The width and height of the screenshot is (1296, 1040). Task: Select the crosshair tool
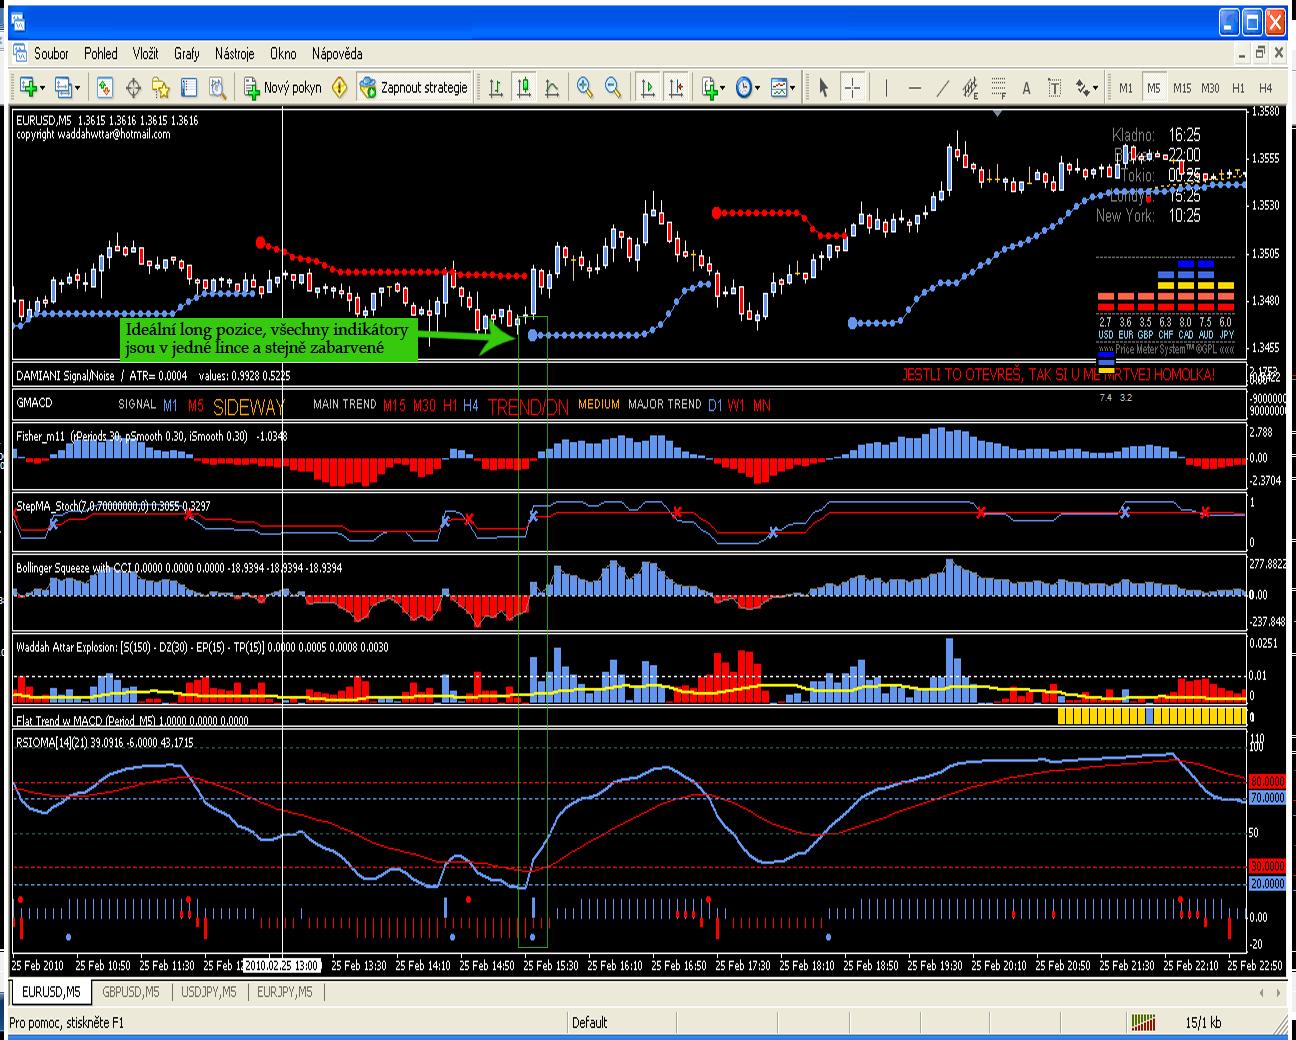852,88
